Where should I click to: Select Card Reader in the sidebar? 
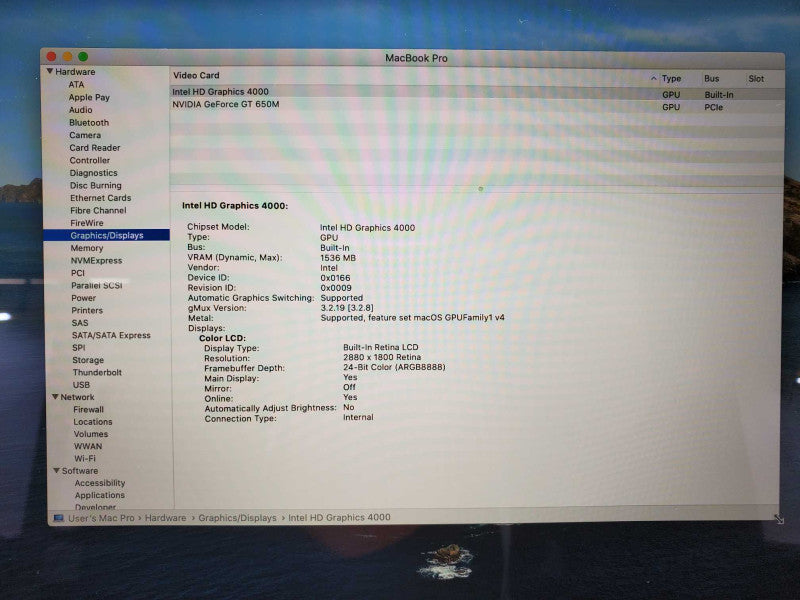click(x=95, y=147)
